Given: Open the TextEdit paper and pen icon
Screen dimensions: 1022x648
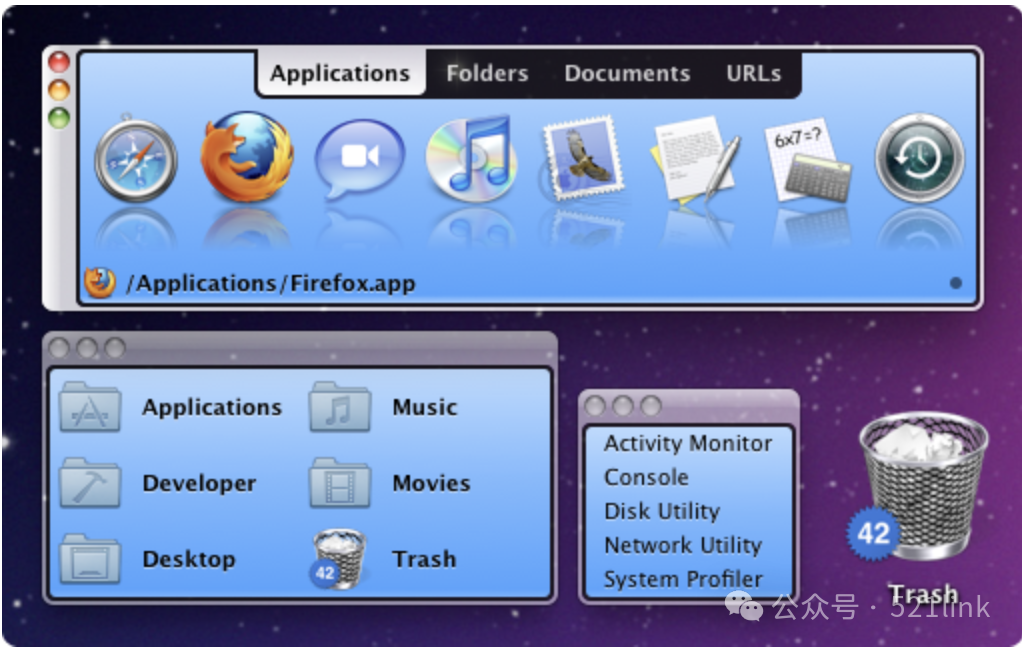Looking at the screenshot, I should [x=694, y=160].
